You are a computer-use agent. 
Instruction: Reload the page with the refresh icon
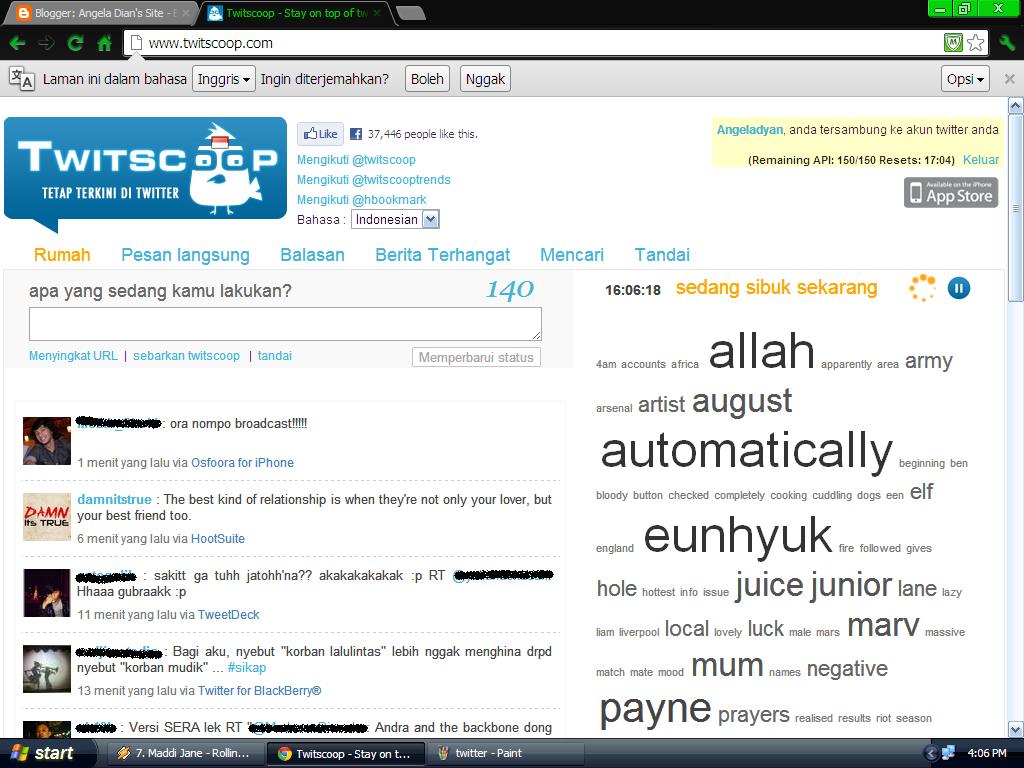tap(76, 43)
